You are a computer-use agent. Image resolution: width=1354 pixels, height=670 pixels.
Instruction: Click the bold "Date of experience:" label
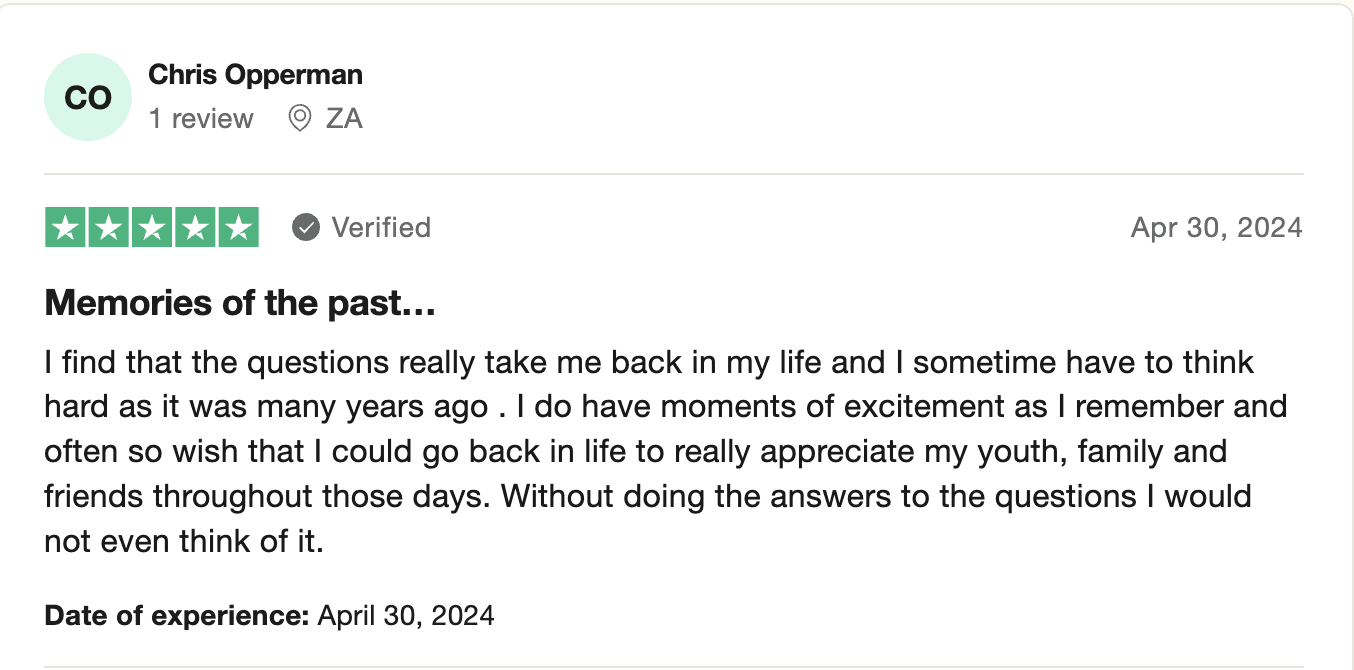pos(177,614)
